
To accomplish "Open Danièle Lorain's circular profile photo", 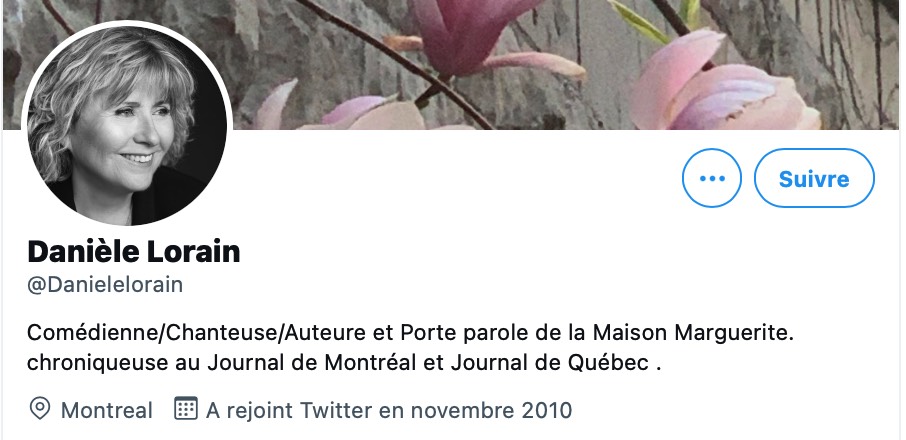I will (x=127, y=125).
